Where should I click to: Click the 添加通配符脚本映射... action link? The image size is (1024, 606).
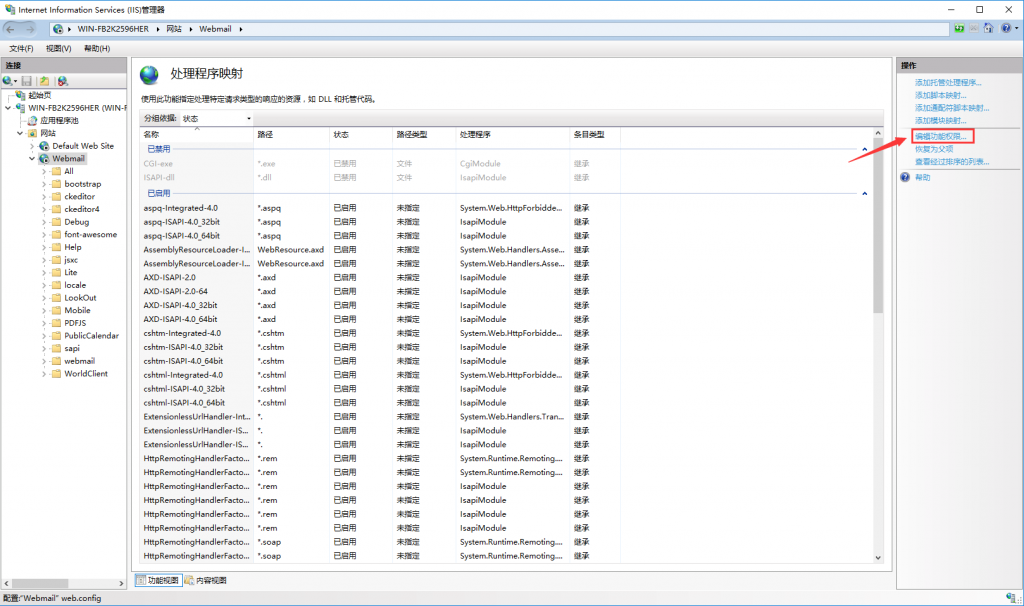[x=952, y=108]
